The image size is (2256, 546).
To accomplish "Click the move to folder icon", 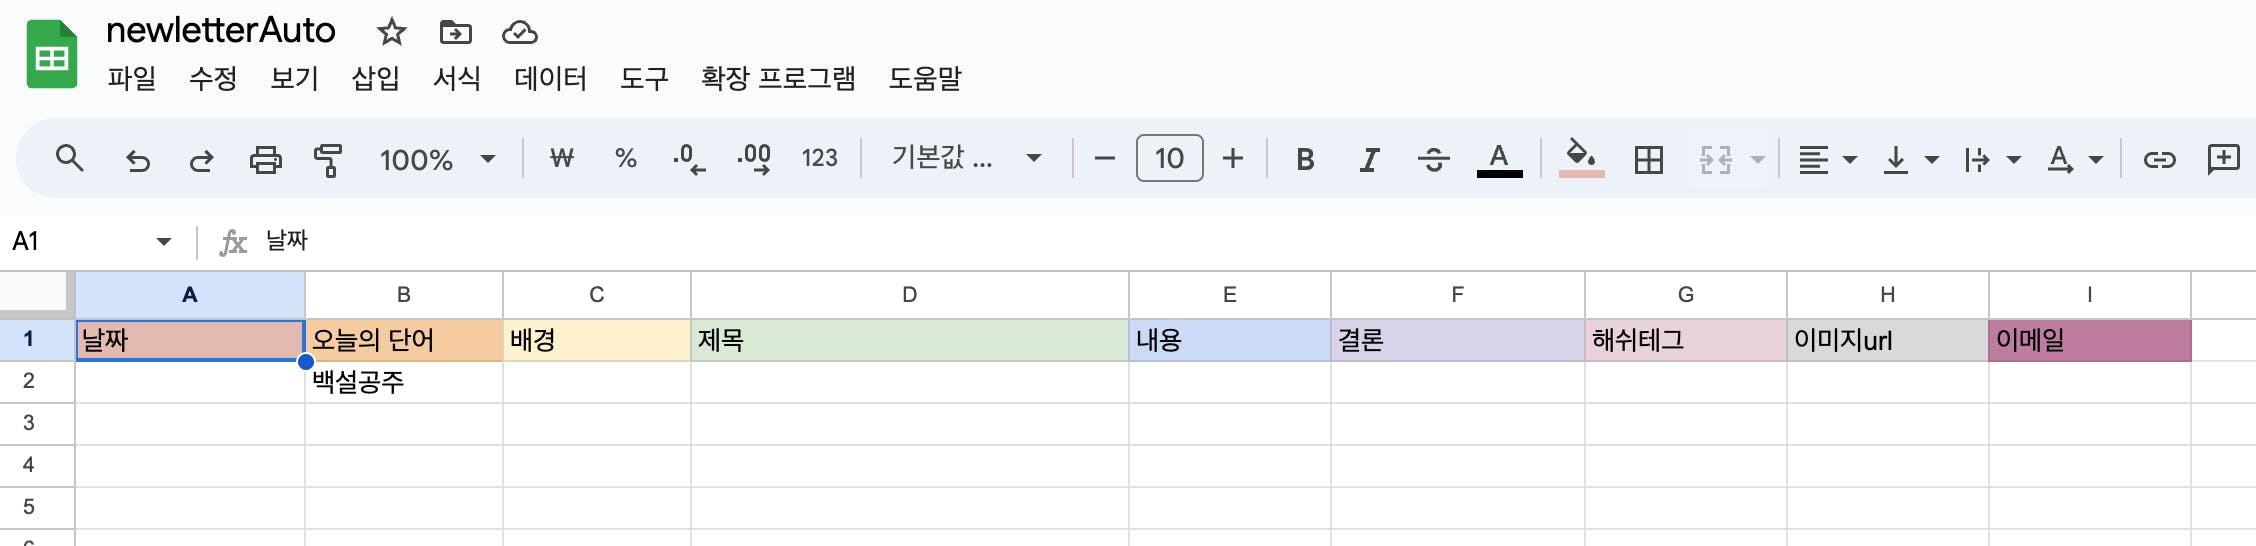I will point(456,32).
